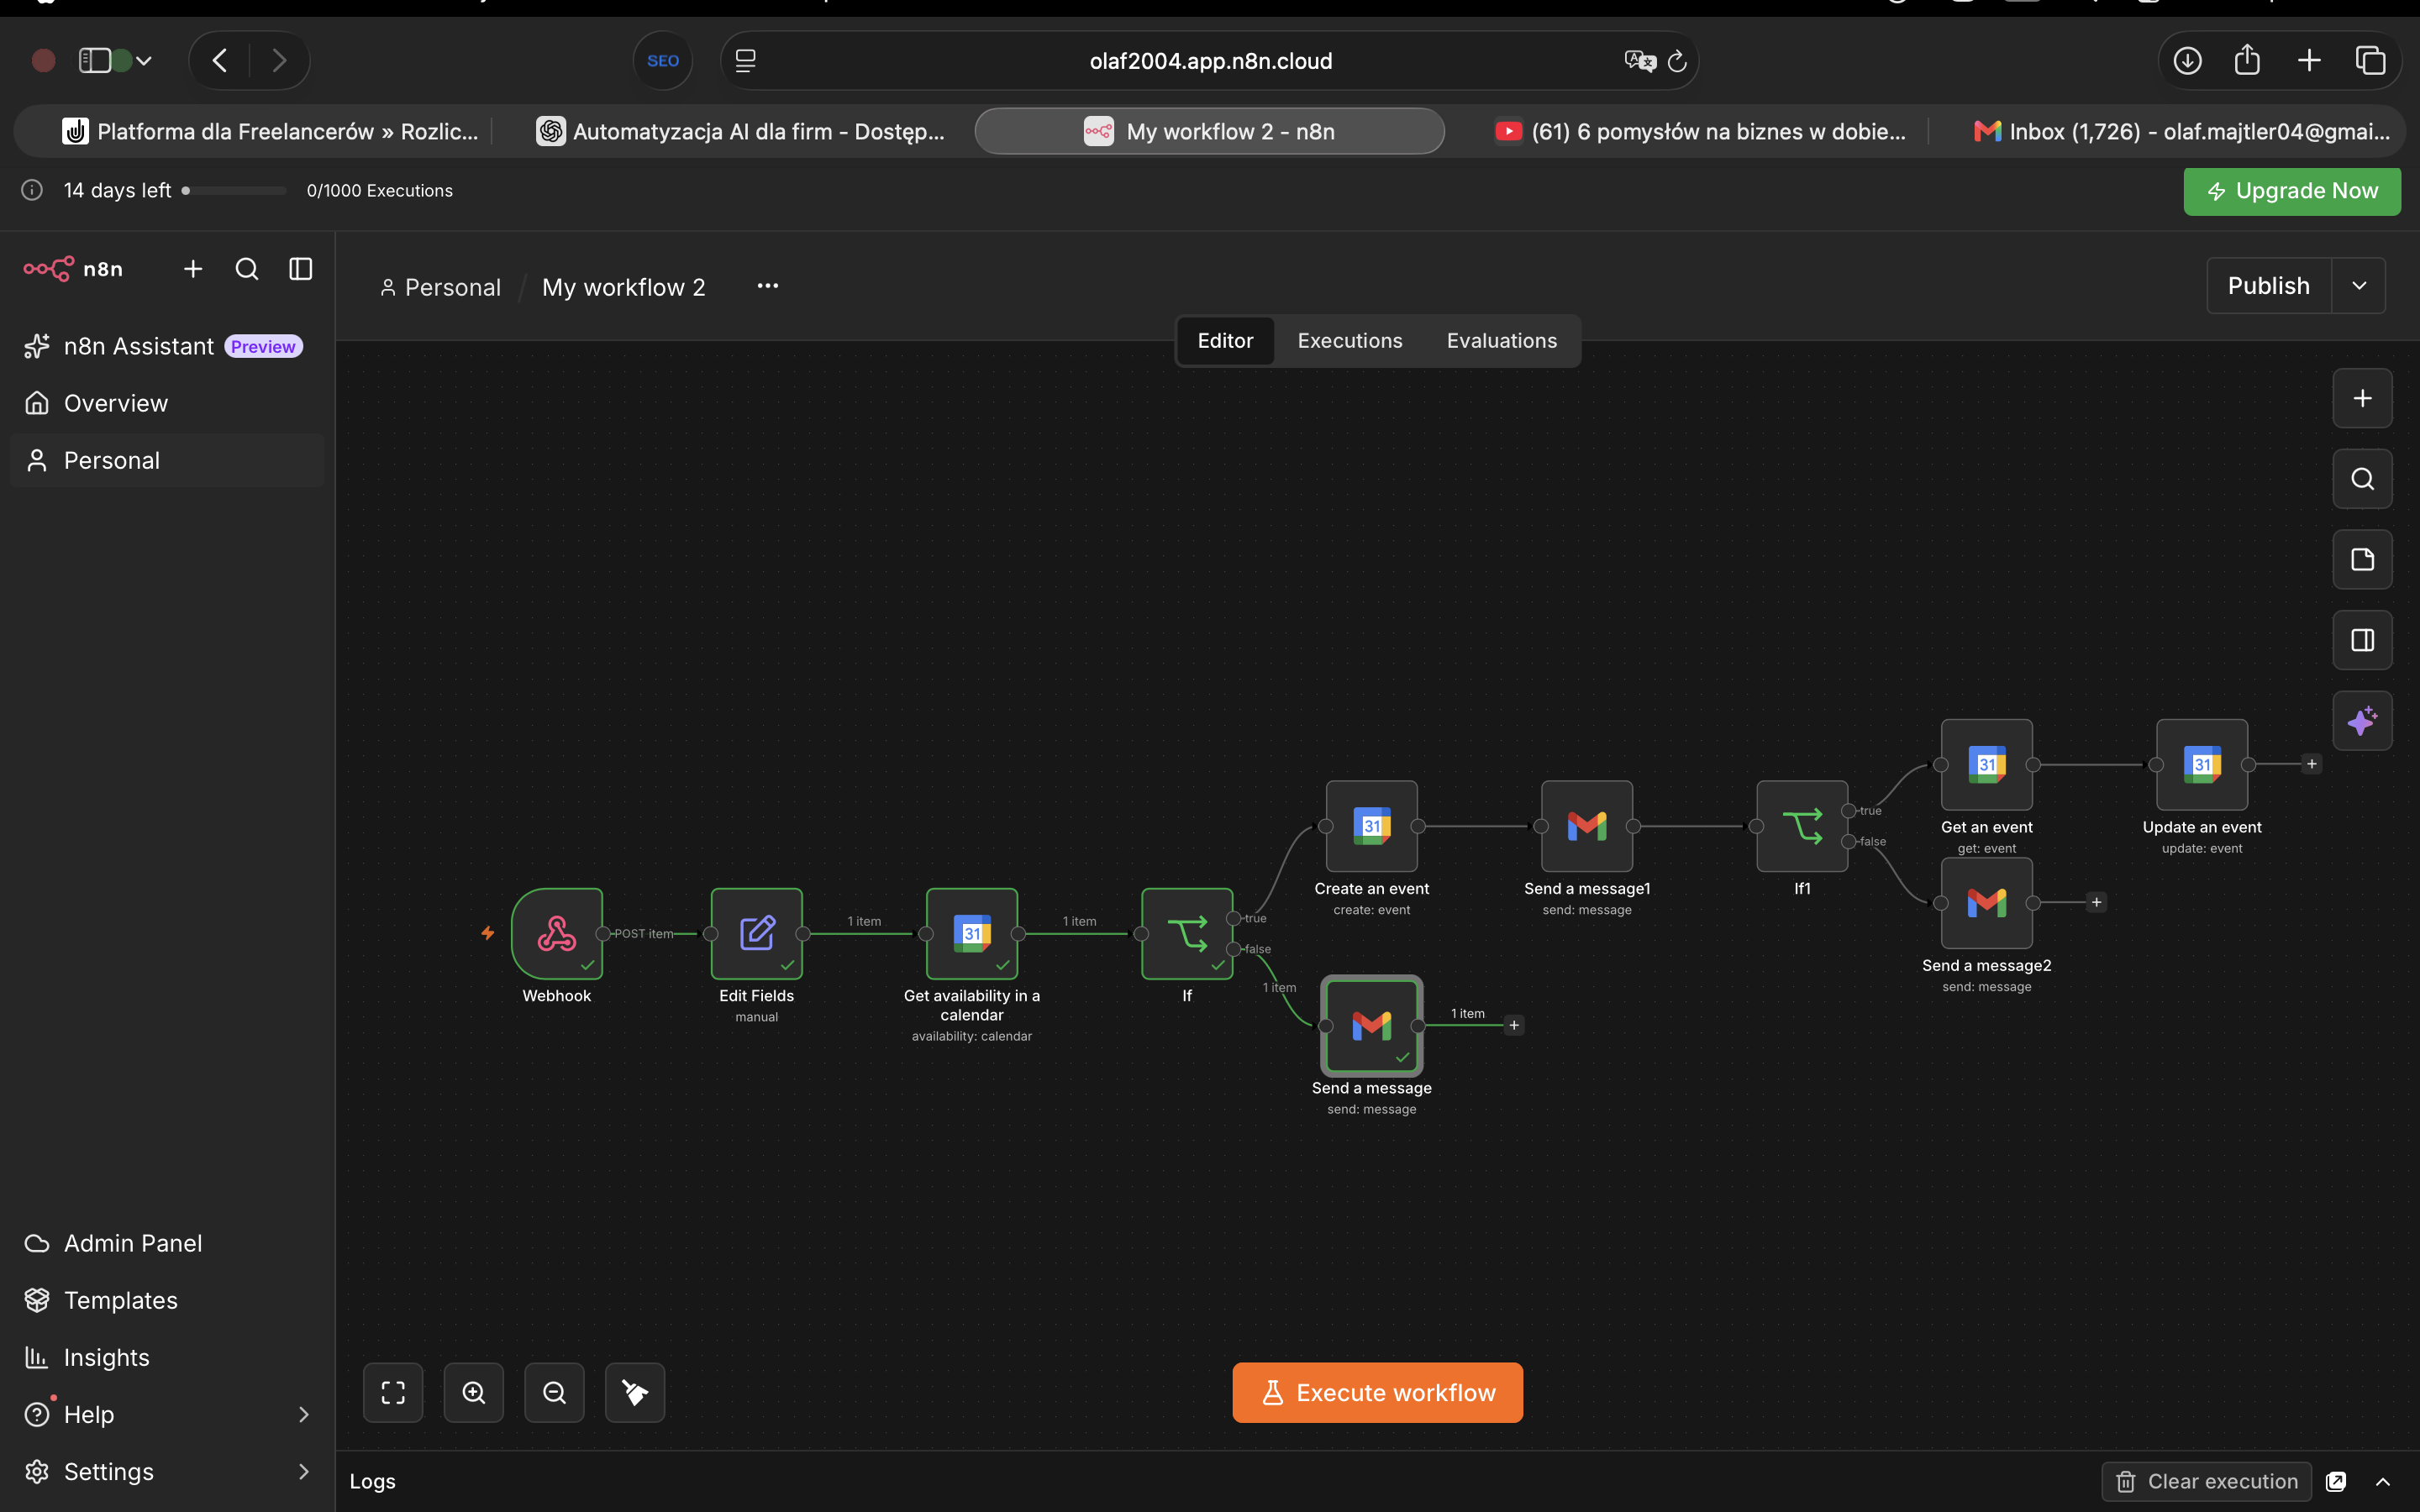Zoom in on the workflow canvas
The width and height of the screenshot is (2420, 1512).
(474, 1392)
